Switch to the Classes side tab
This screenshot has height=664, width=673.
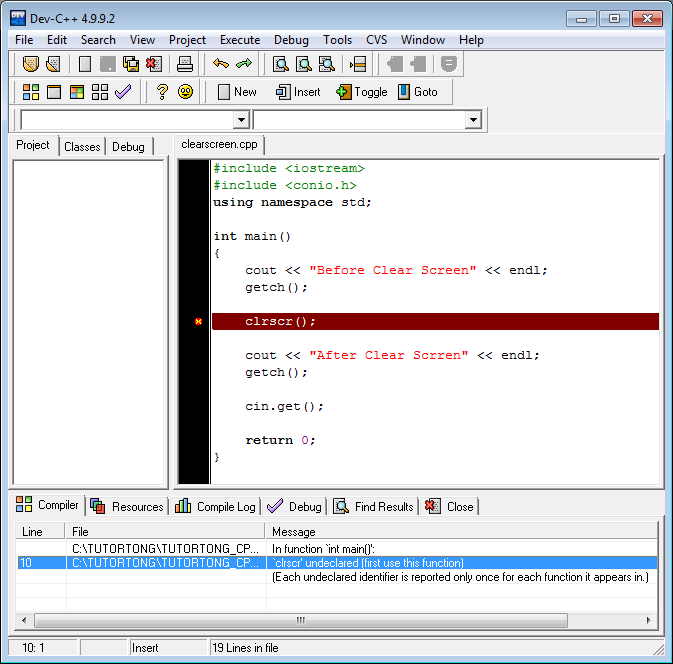(x=82, y=147)
